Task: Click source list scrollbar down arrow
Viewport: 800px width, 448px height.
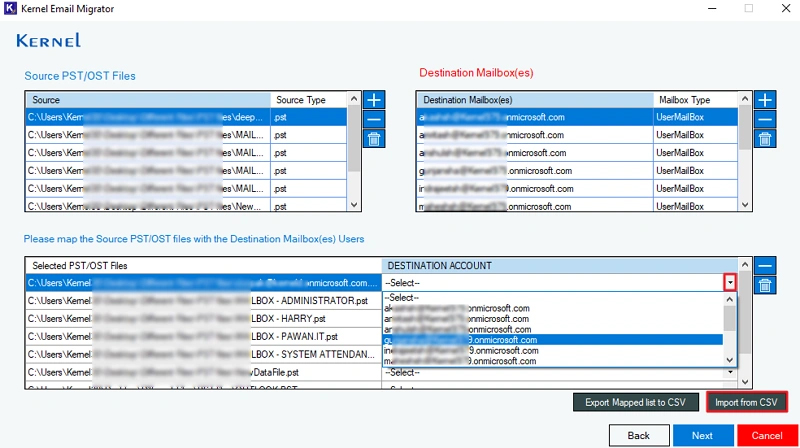Action: [354, 205]
